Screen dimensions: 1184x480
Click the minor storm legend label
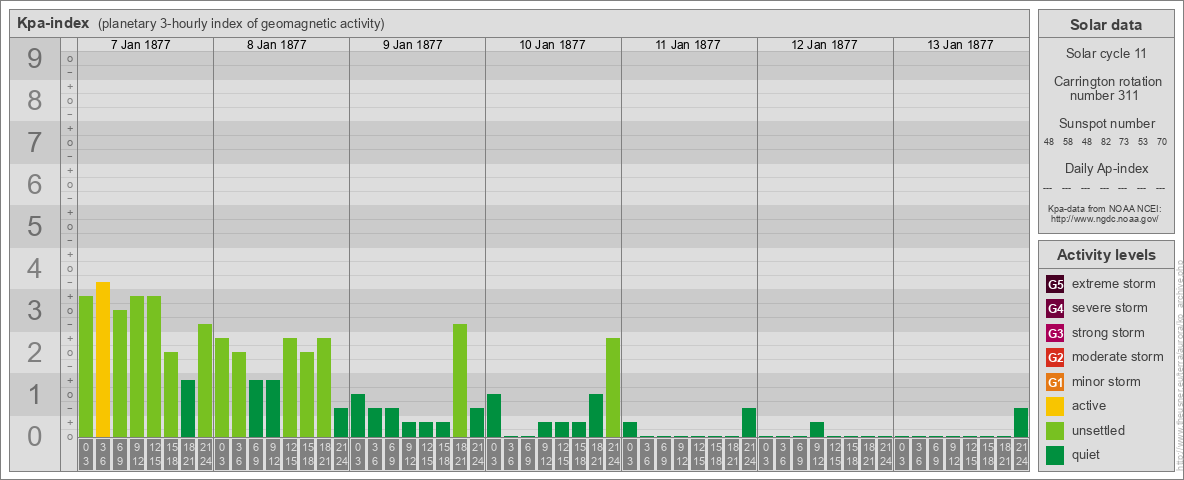click(x=1107, y=382)
